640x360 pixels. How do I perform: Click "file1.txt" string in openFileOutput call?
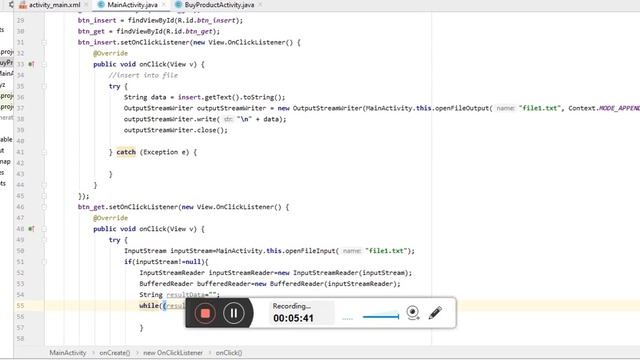click(x=540, y=108)
